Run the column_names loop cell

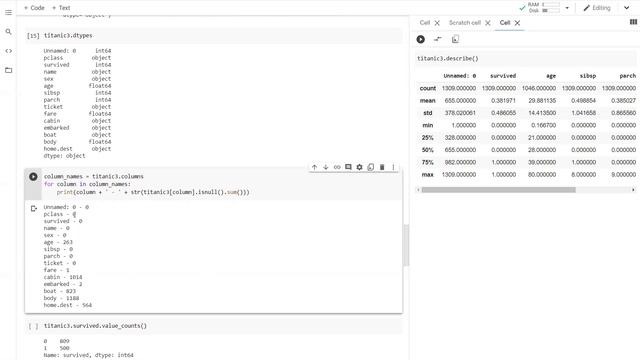[33, 177]
